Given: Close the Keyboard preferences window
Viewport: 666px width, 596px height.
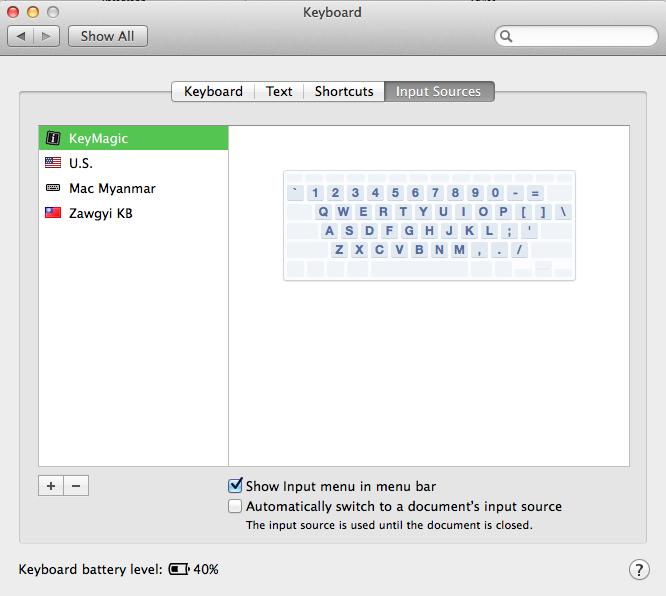Looking at the screenshot, I should point(13,12).
